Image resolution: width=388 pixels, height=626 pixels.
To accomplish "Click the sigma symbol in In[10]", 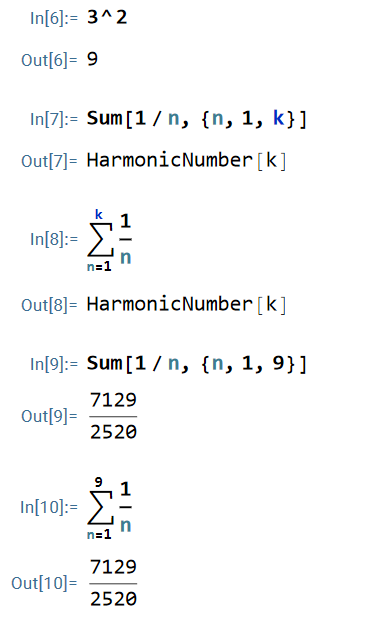I will [101, 508].
